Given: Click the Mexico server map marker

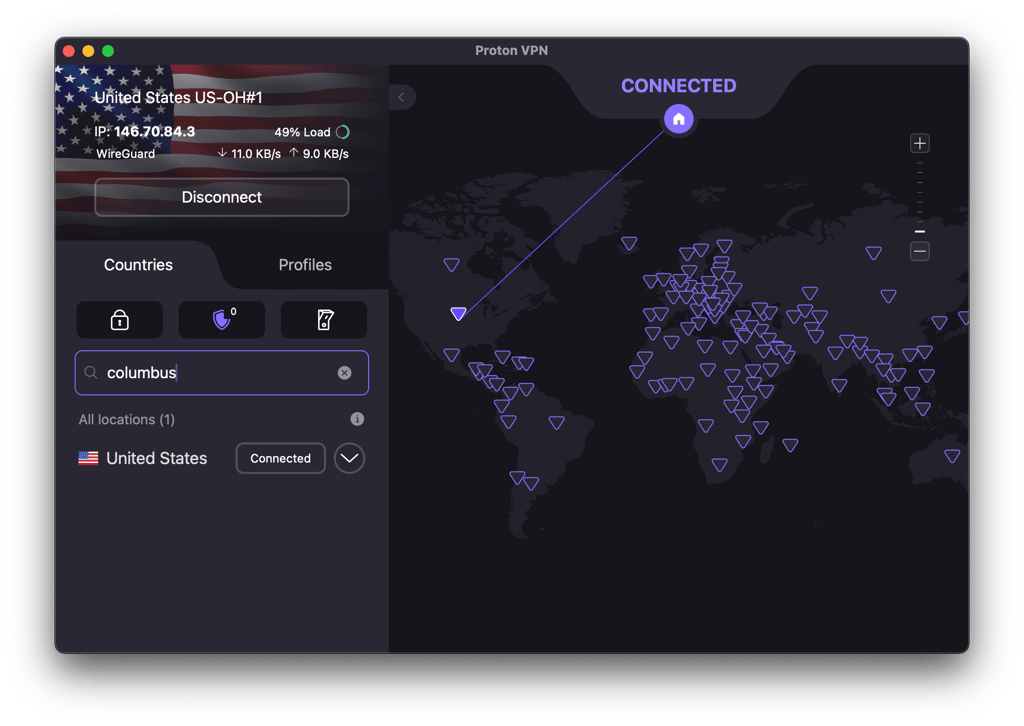Looking at the screenshot, I should coord(451,355).
